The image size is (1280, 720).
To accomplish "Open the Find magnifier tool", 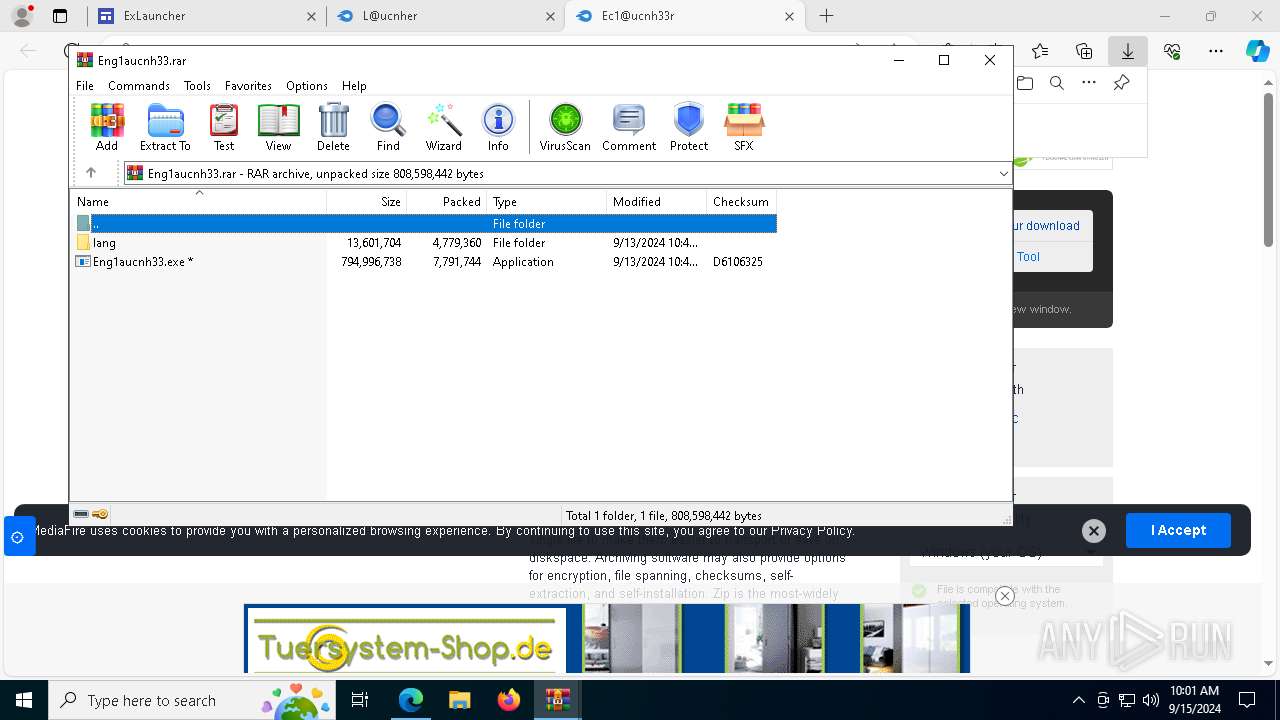I will 388,127.
